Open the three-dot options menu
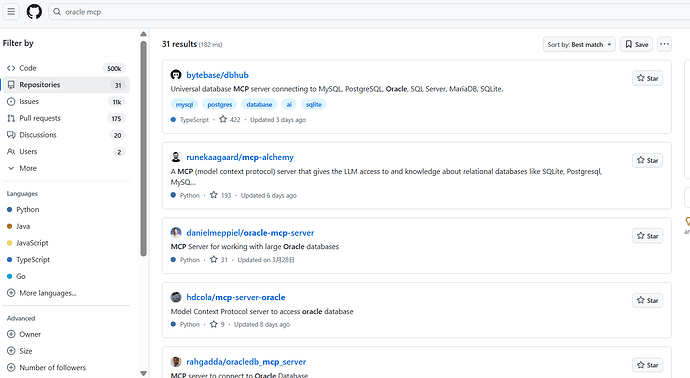 (x=664, y=44)
